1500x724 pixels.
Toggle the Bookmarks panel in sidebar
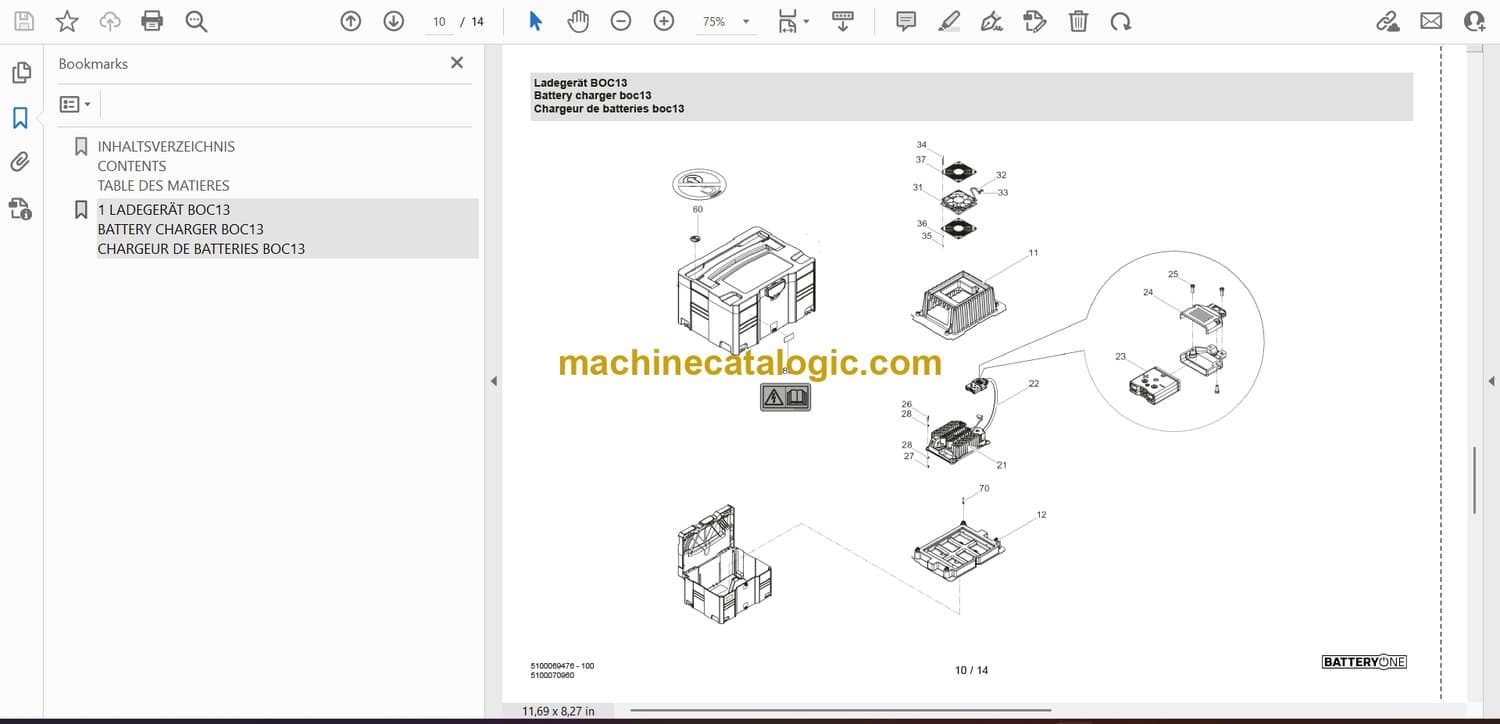[20, 118]
